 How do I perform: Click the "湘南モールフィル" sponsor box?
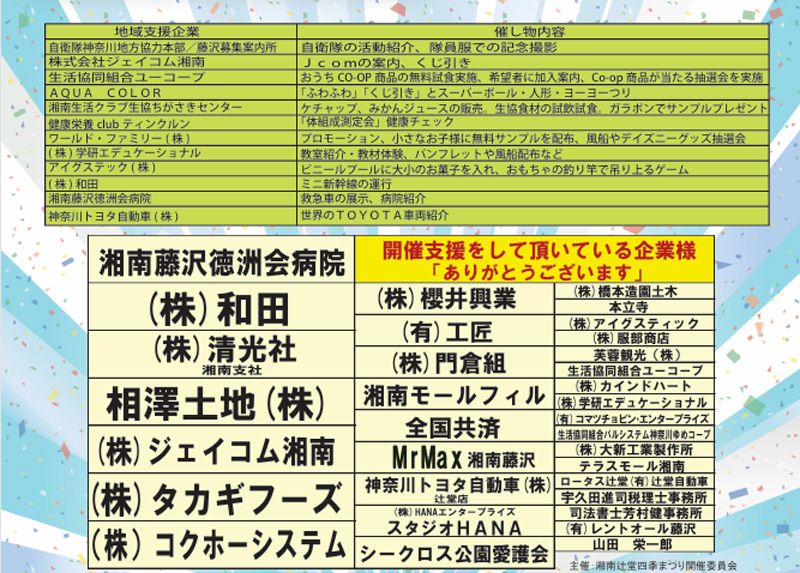click(x=454, y=394)
